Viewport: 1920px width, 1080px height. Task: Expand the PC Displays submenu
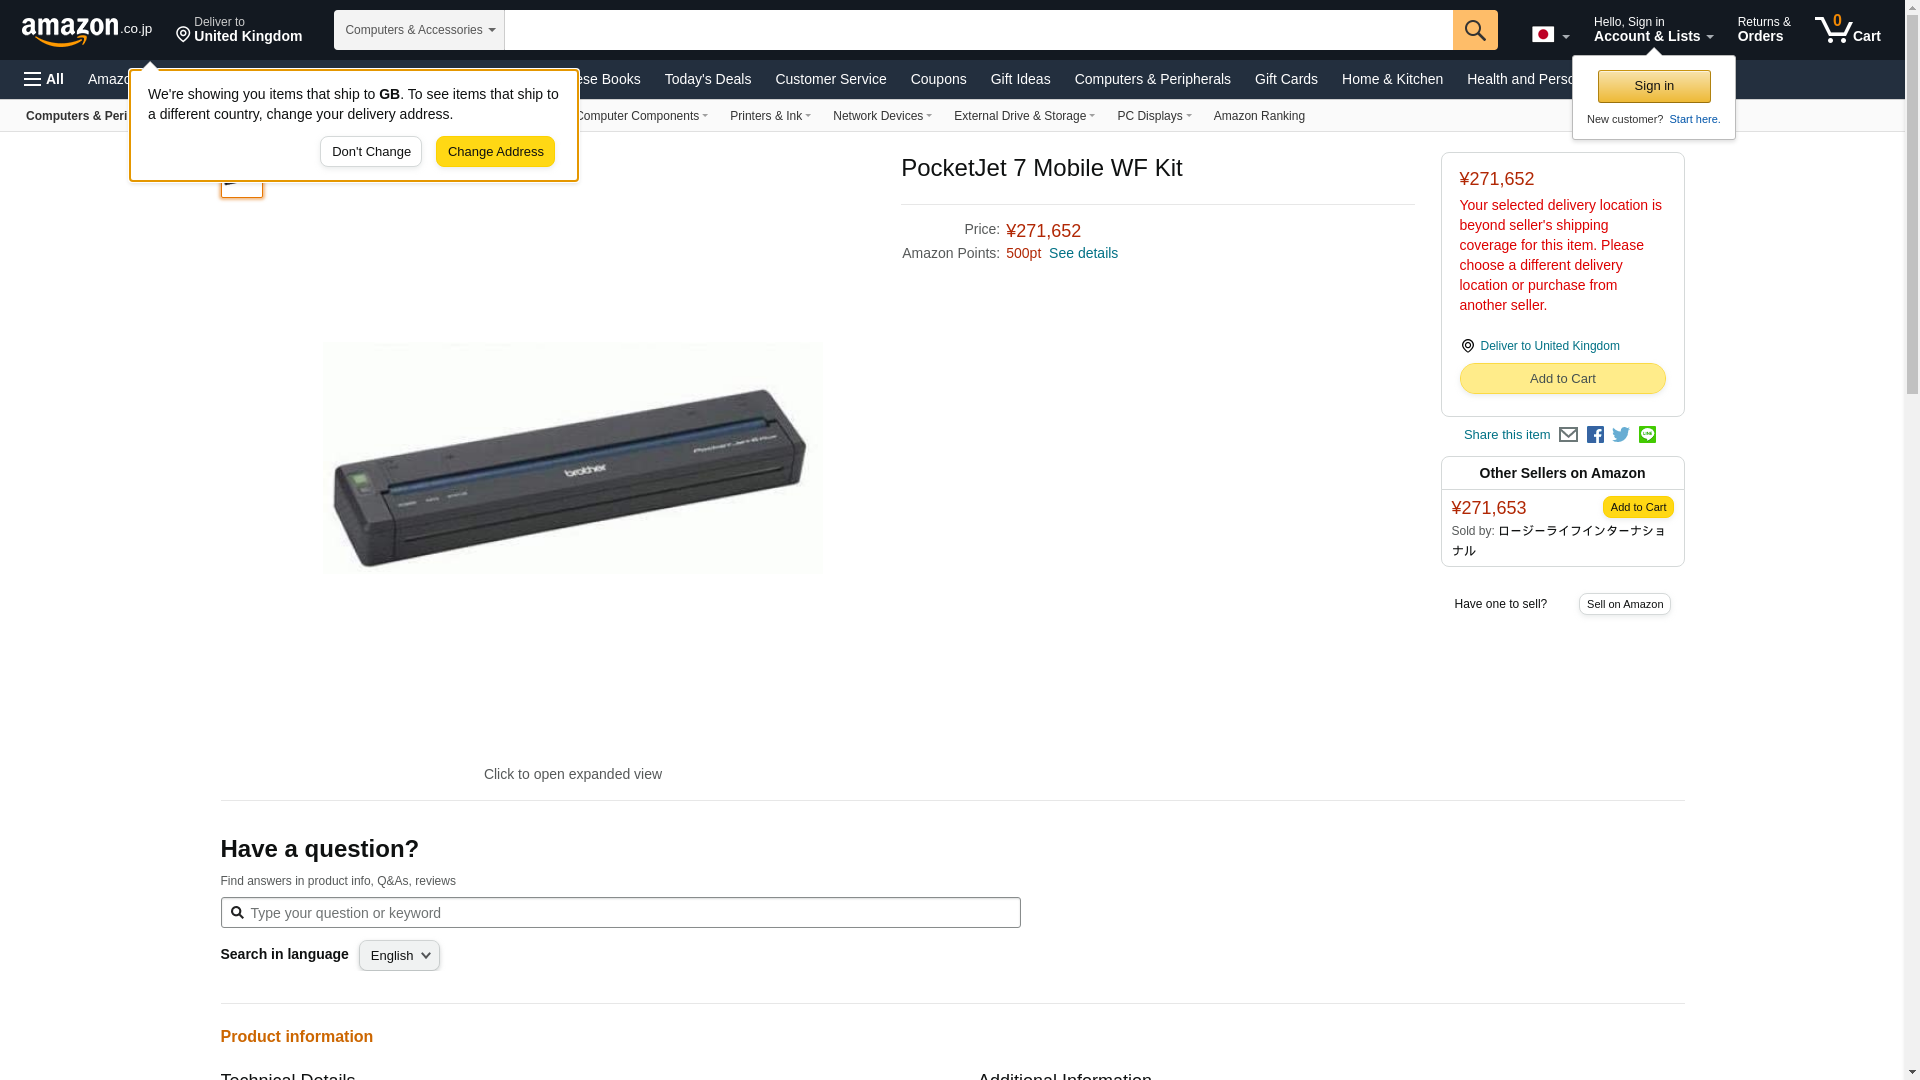coord(1154,116)
